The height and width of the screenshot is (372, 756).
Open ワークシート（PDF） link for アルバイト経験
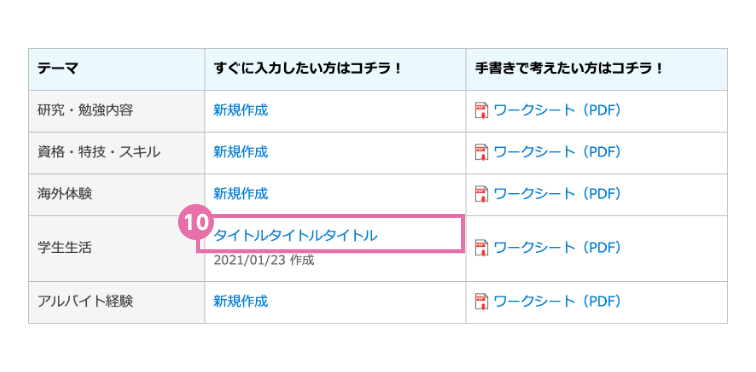pyautogui.click(x=557, y=302)
